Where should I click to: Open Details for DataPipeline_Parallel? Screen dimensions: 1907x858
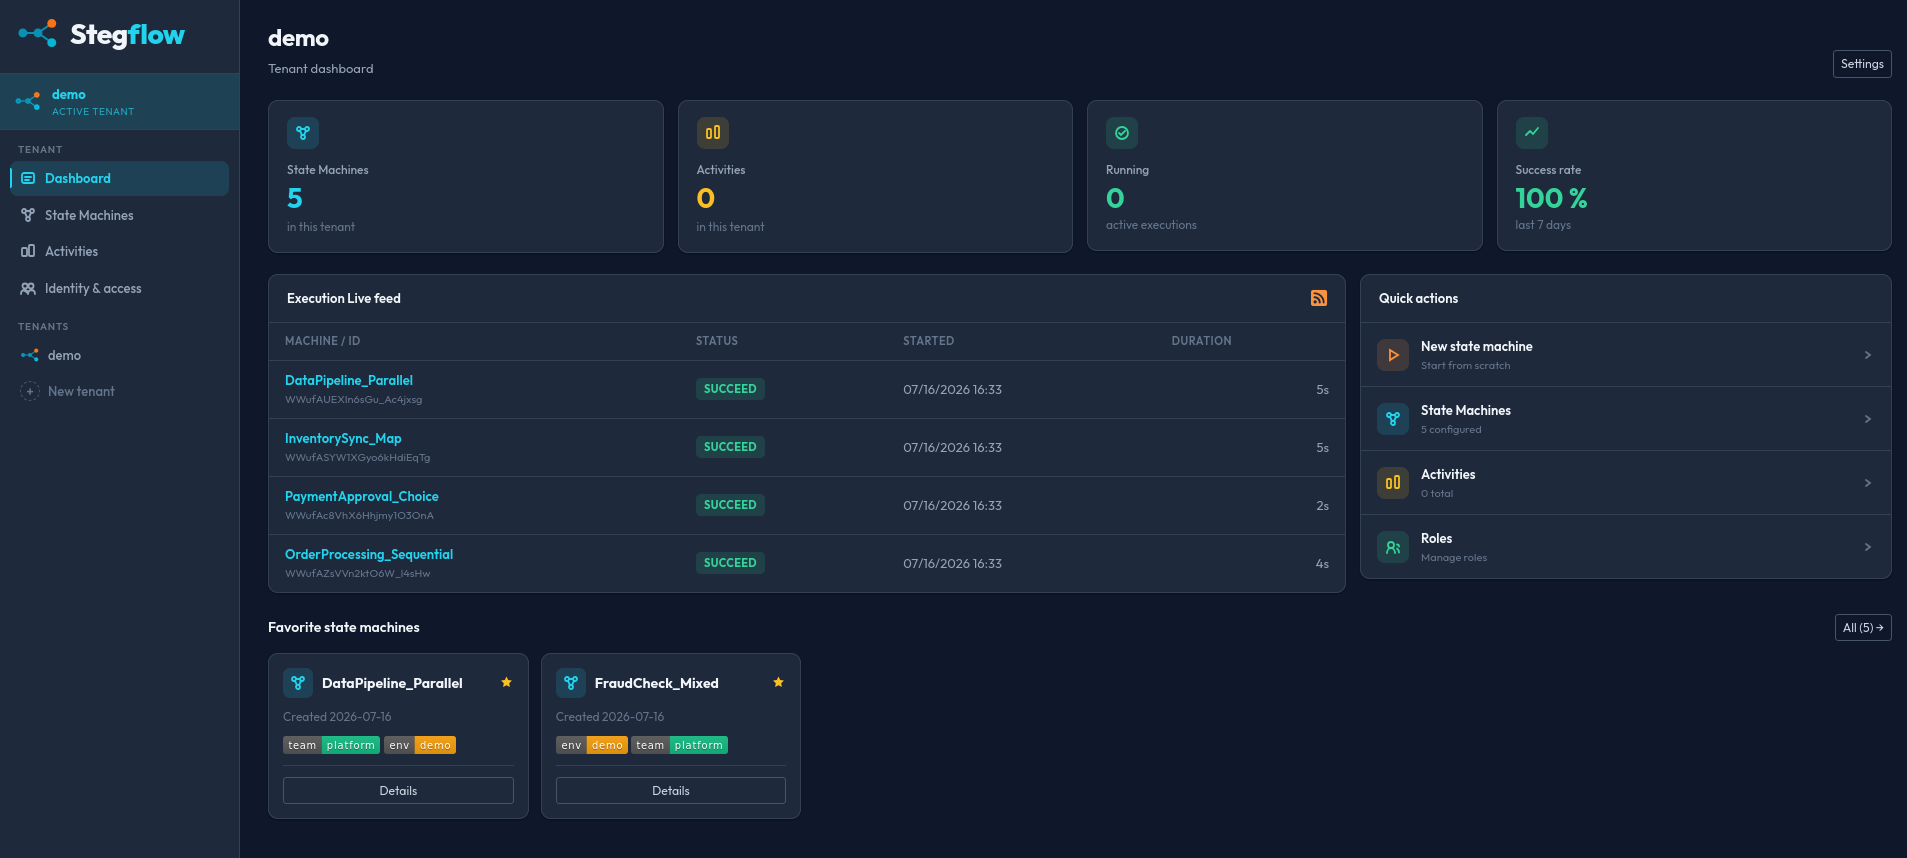[x=398, y=791]
